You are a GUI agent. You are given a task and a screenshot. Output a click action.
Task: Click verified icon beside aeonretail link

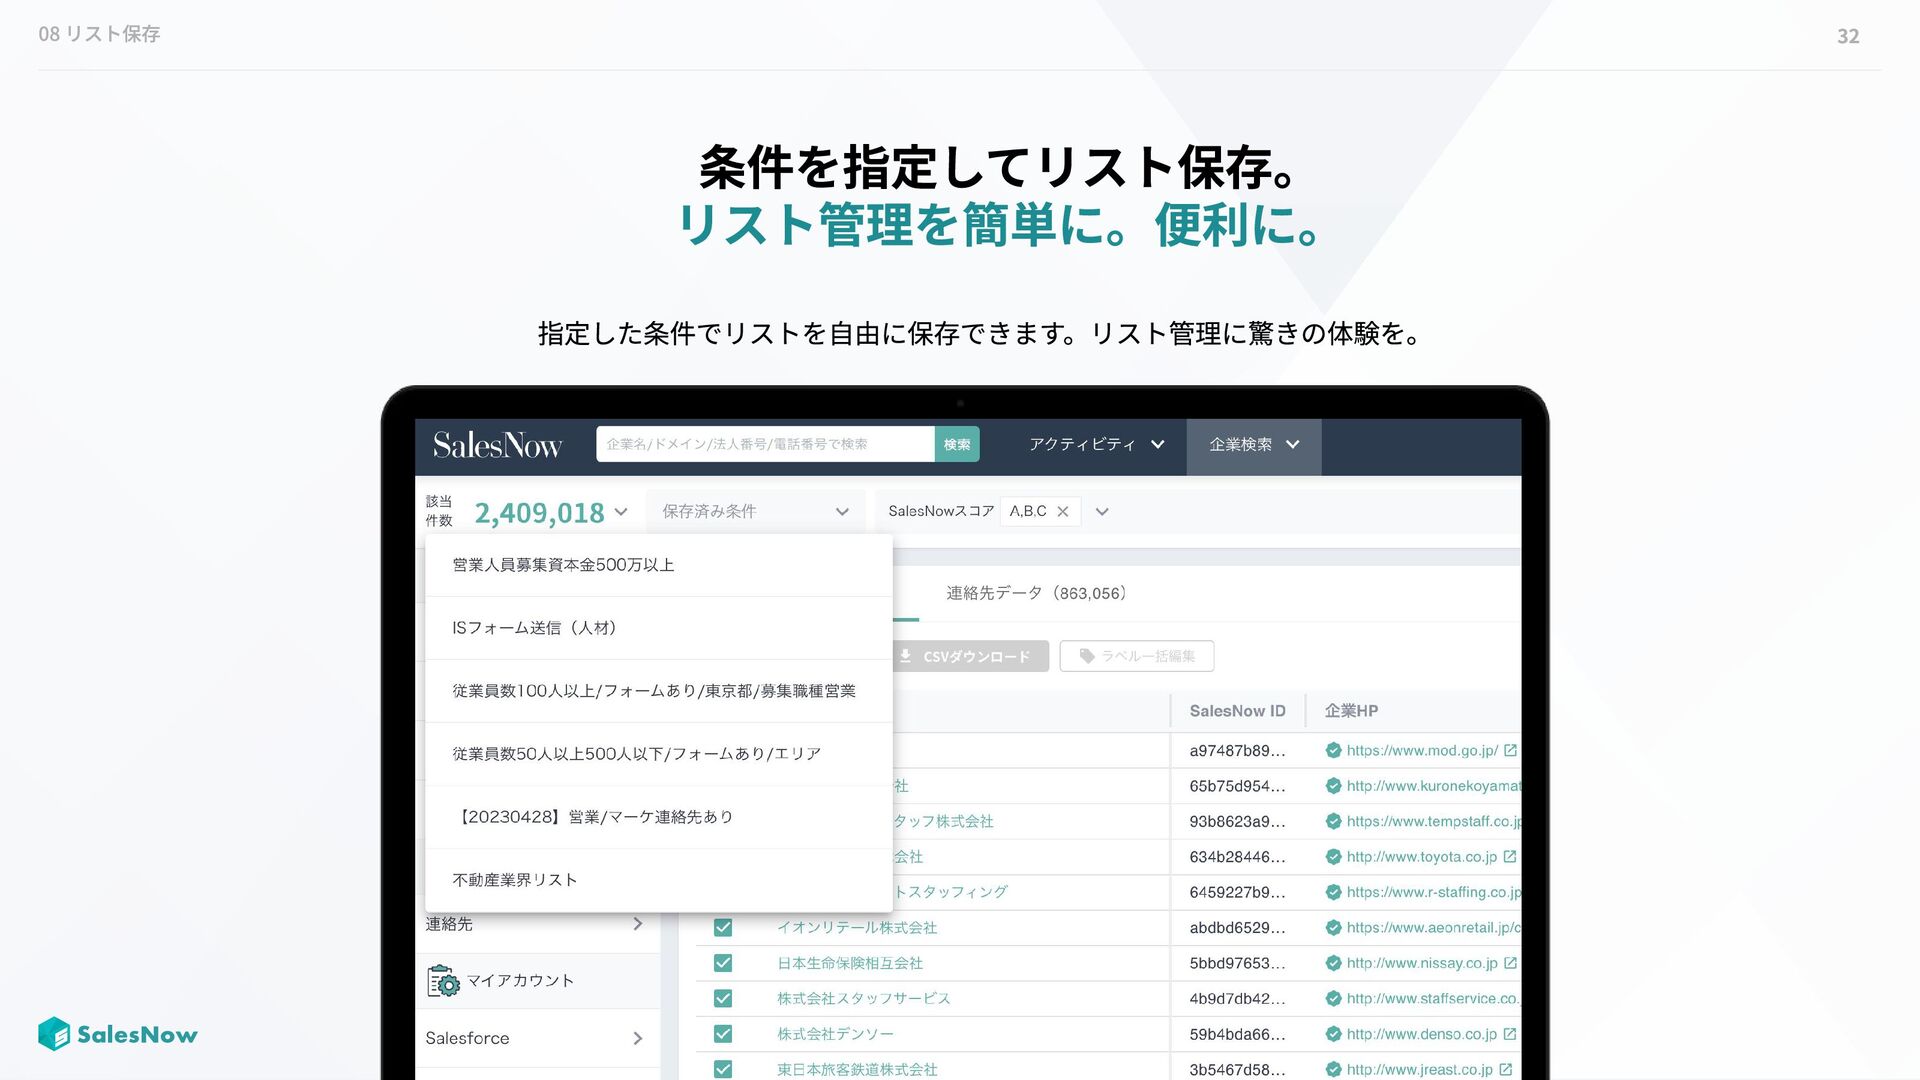(1333, 928)
